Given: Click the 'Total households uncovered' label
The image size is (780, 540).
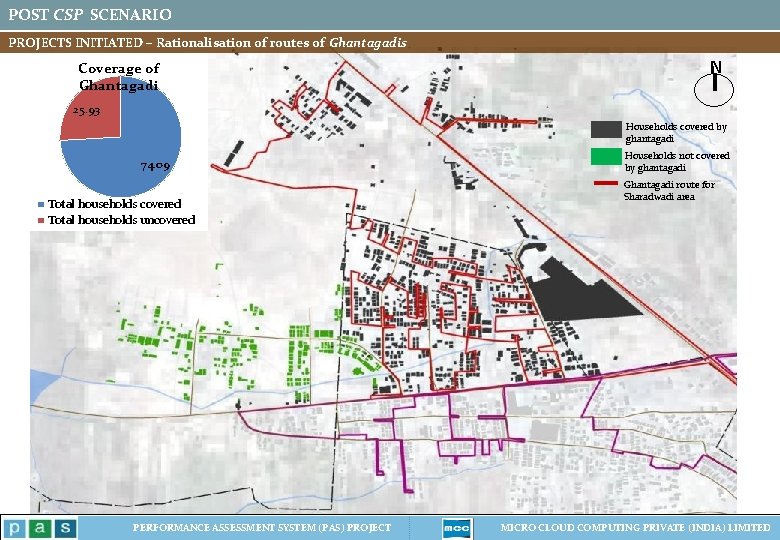Looking at the screenshot, I should coord(121,220).
